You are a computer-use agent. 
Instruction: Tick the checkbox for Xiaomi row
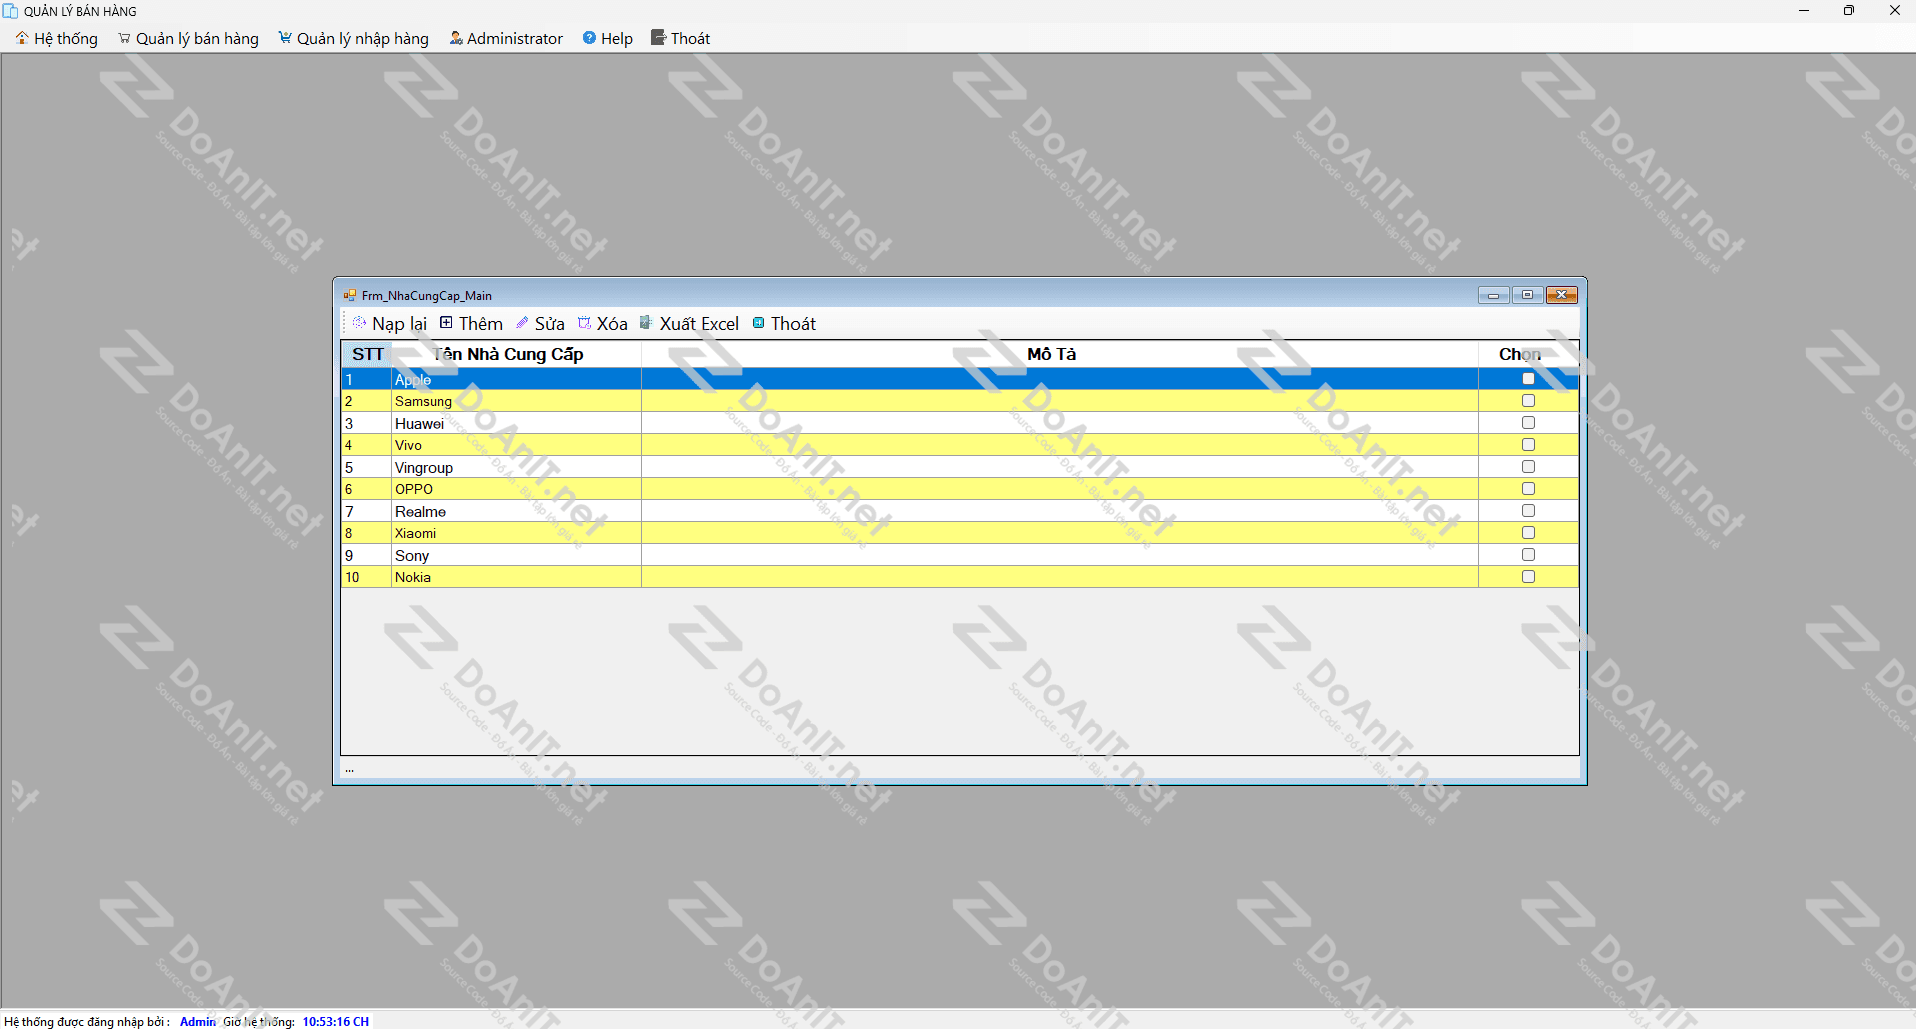pyautogui.click(x=1528, y=533)
